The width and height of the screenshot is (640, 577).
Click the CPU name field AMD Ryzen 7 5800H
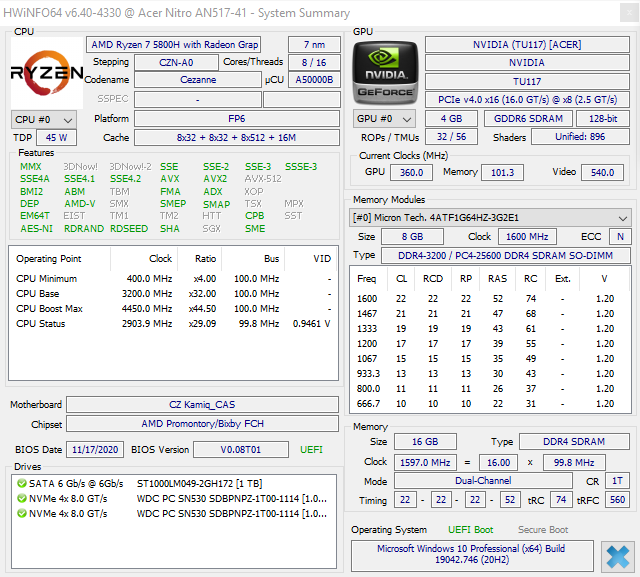tap(173, 44)
